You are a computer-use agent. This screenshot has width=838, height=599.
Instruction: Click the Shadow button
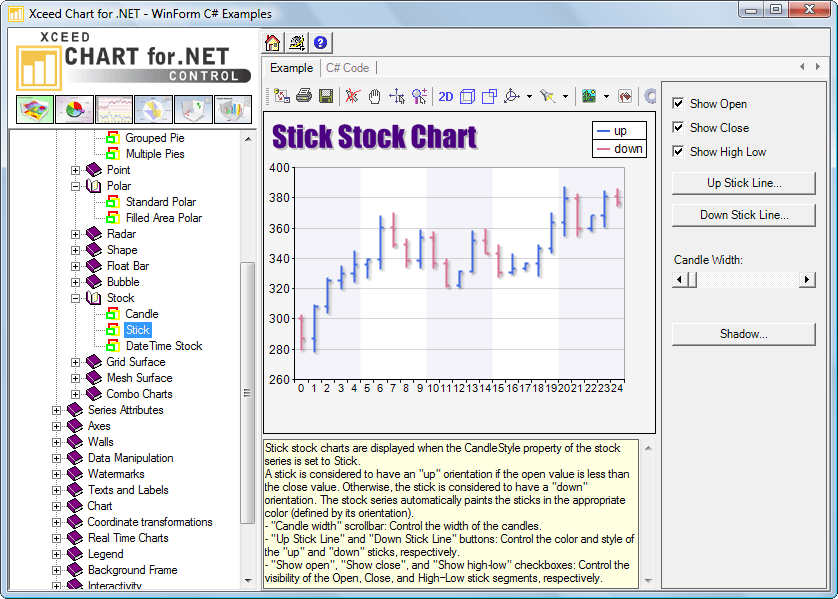pyautogui.click(x=743, y=334)
